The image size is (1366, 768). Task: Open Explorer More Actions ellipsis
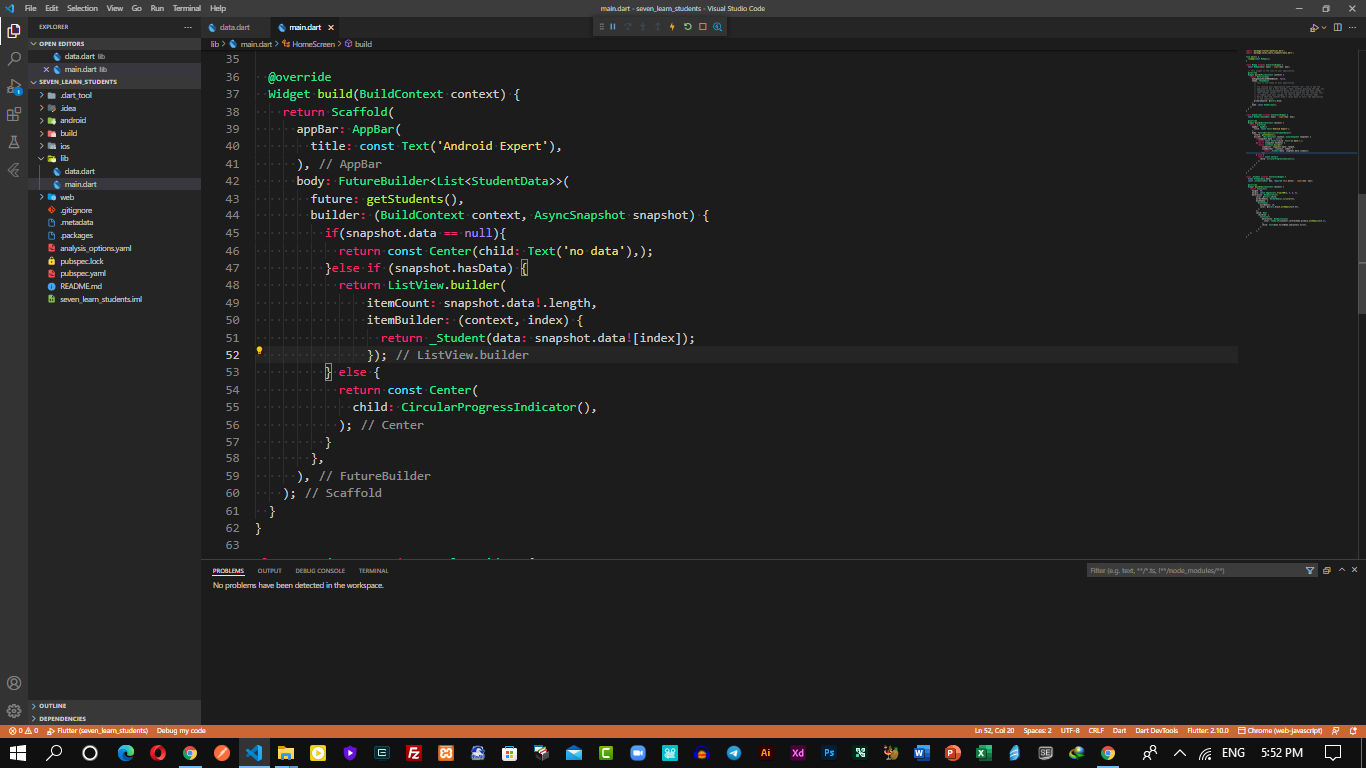click(187, 27)
